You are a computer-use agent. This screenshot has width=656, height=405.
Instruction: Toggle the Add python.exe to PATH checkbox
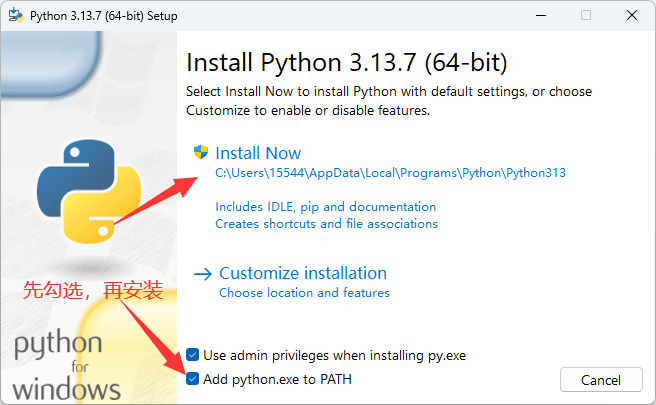pyautogui.click(x=192, y=379)
